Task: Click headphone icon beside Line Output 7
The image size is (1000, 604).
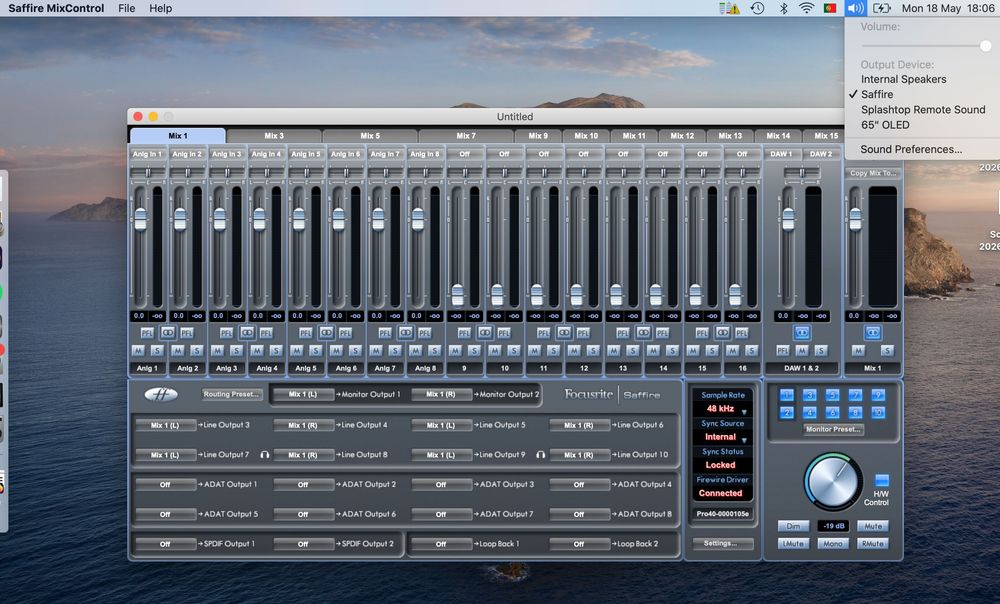Action: point(264,455)
